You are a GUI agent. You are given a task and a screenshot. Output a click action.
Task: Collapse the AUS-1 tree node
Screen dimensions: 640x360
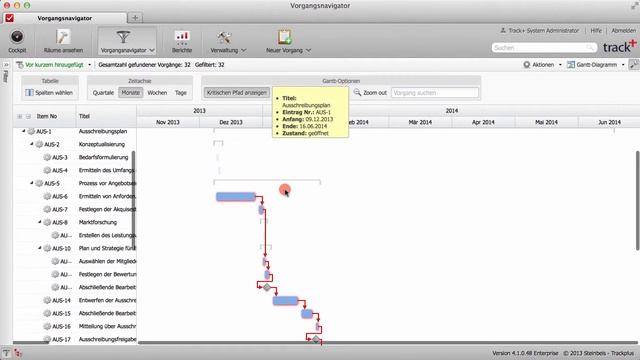[23, 131]
